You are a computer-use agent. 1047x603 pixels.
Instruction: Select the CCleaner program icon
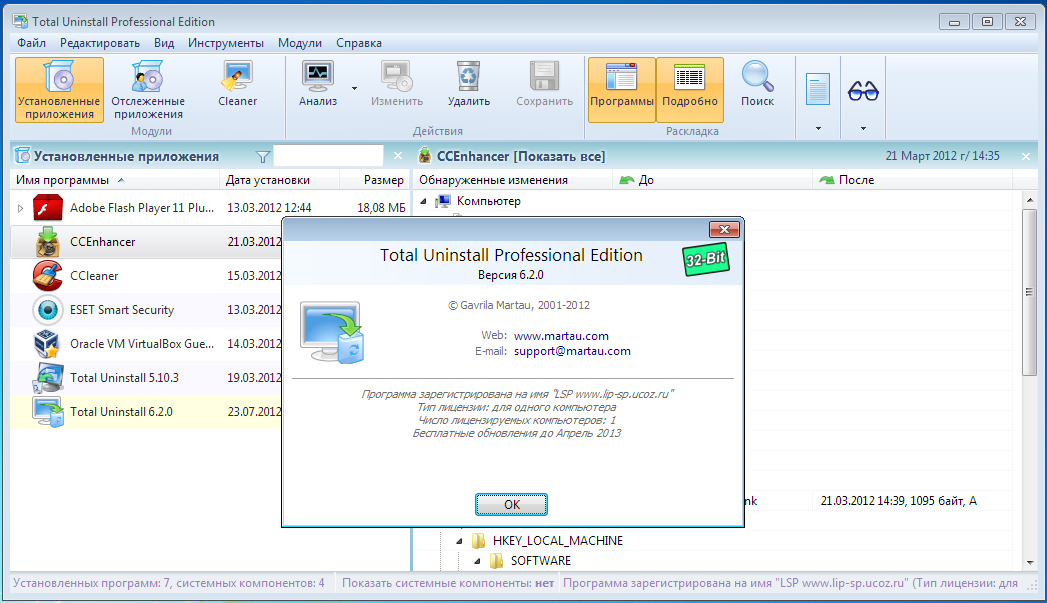47,276
